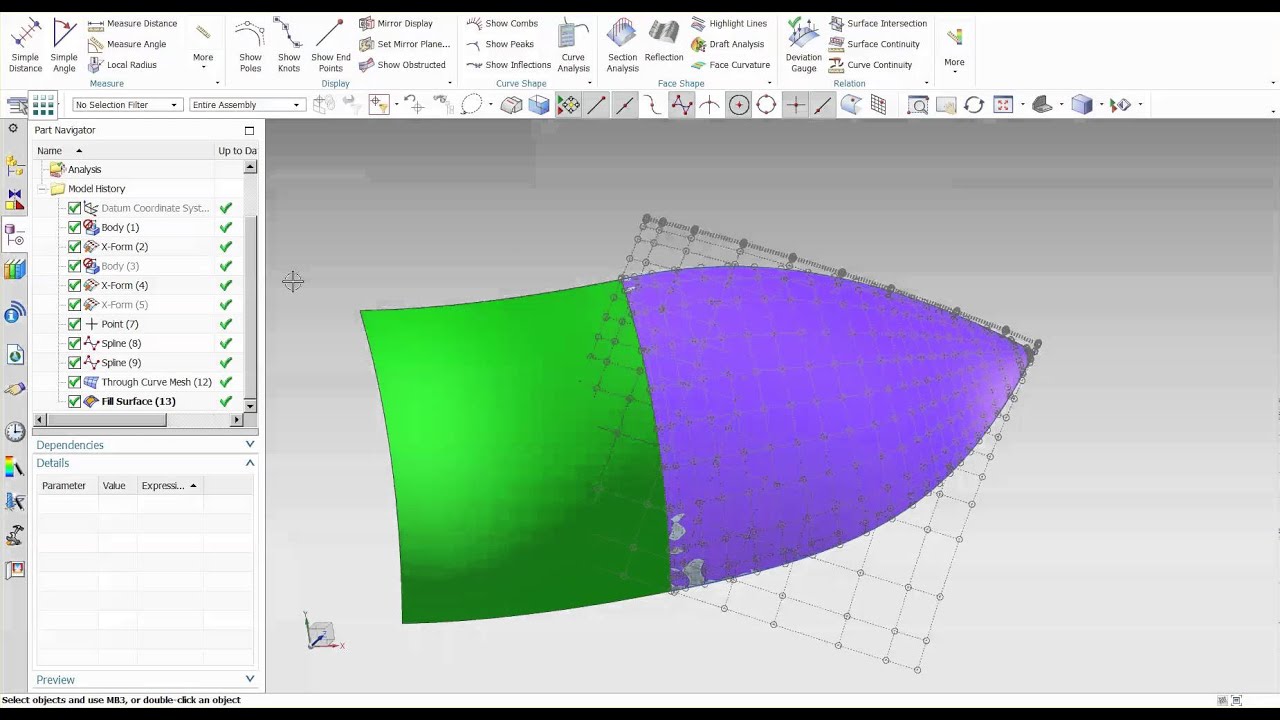Click the Value column header
Image resolution: width=1280 pixels, height=720 pixels.
click(x=115, y=486)
